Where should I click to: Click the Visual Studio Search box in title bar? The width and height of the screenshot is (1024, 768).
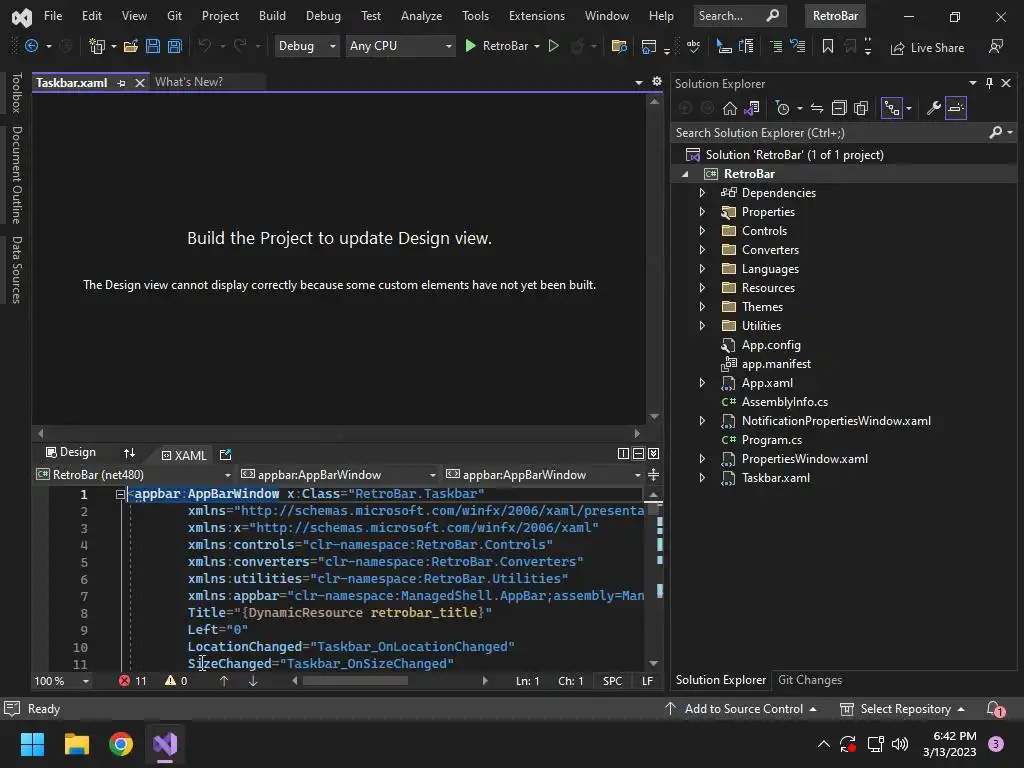739,16
